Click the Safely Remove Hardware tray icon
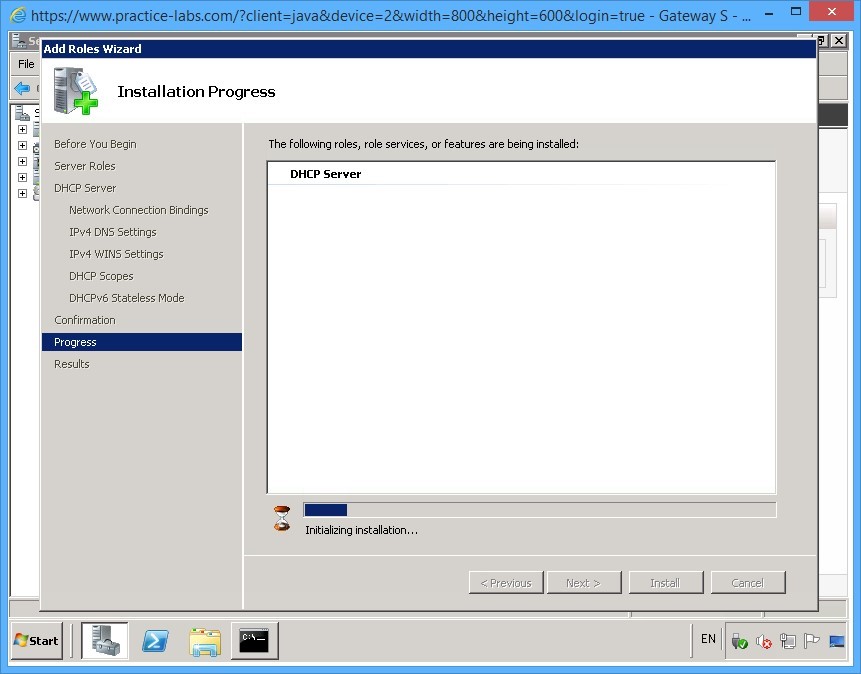Image resolution: width=861 pixels, height=674 pixels. [x=740, y=640]
